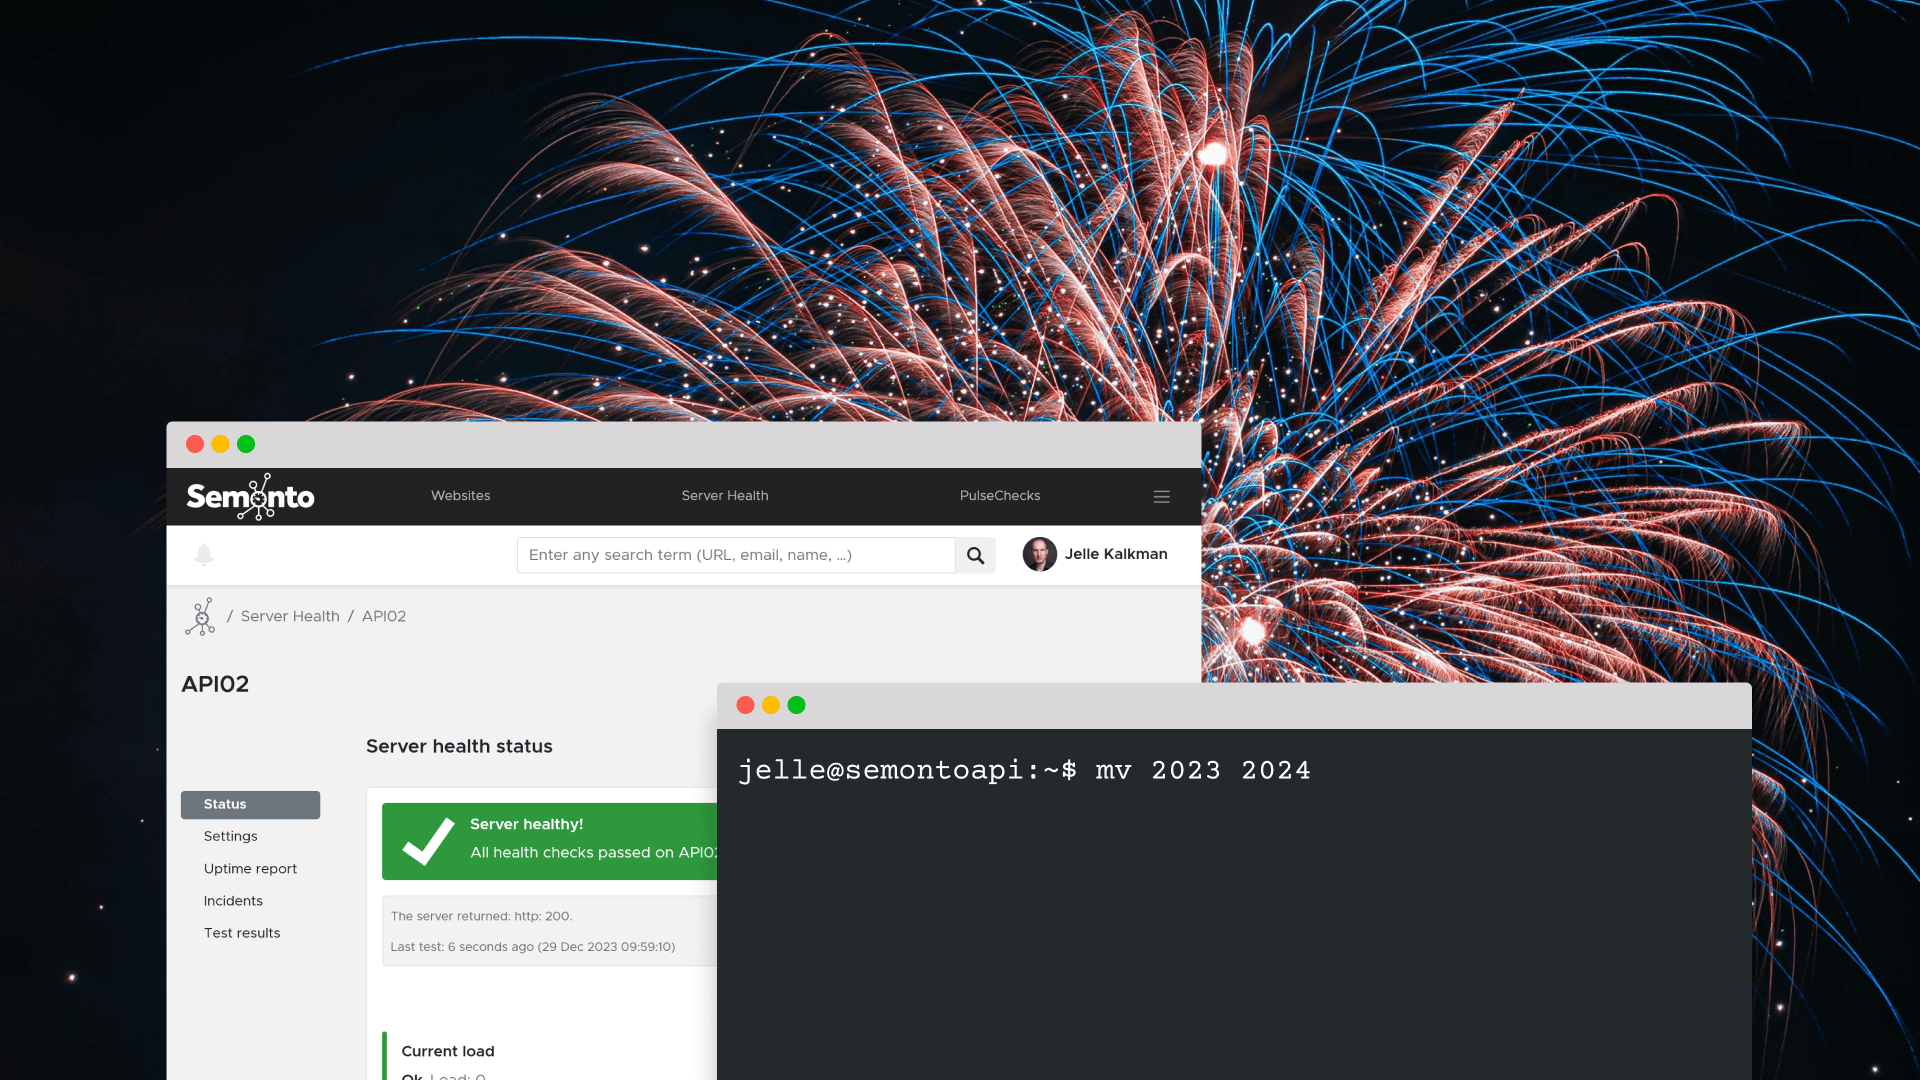Open the Websites nav item
Screen dimensions: 1920x1080
tap(460, 496)
